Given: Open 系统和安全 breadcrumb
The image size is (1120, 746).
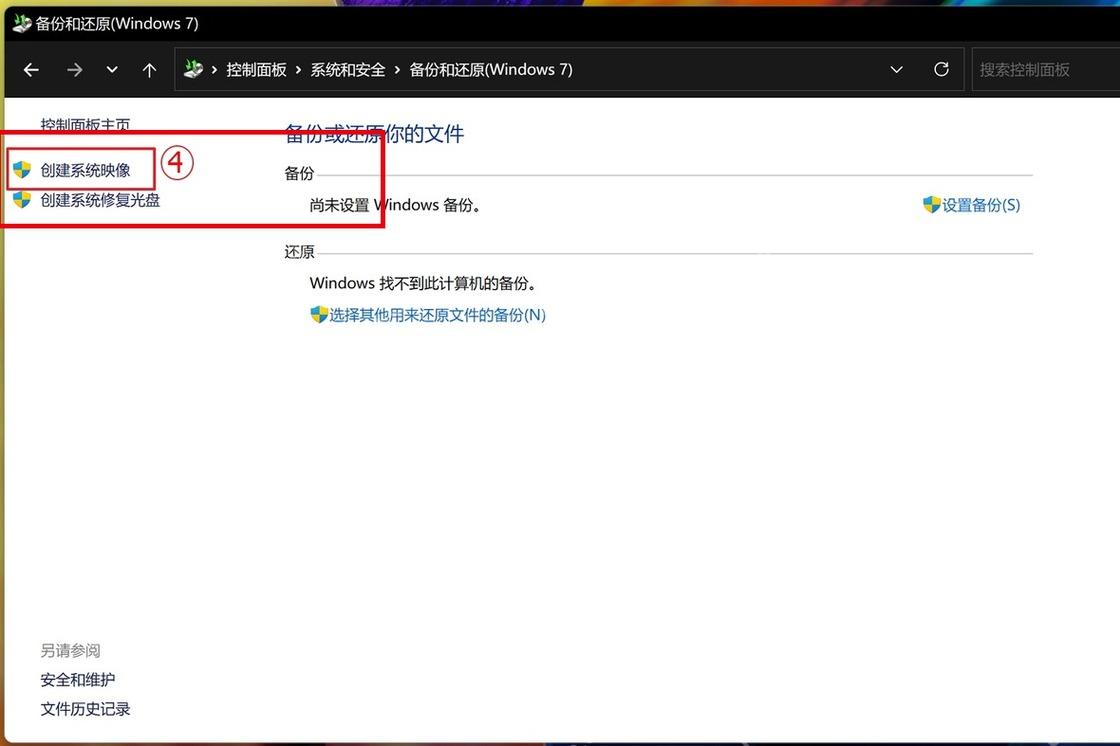Looking at the screenshot, I should pos(348,69).
